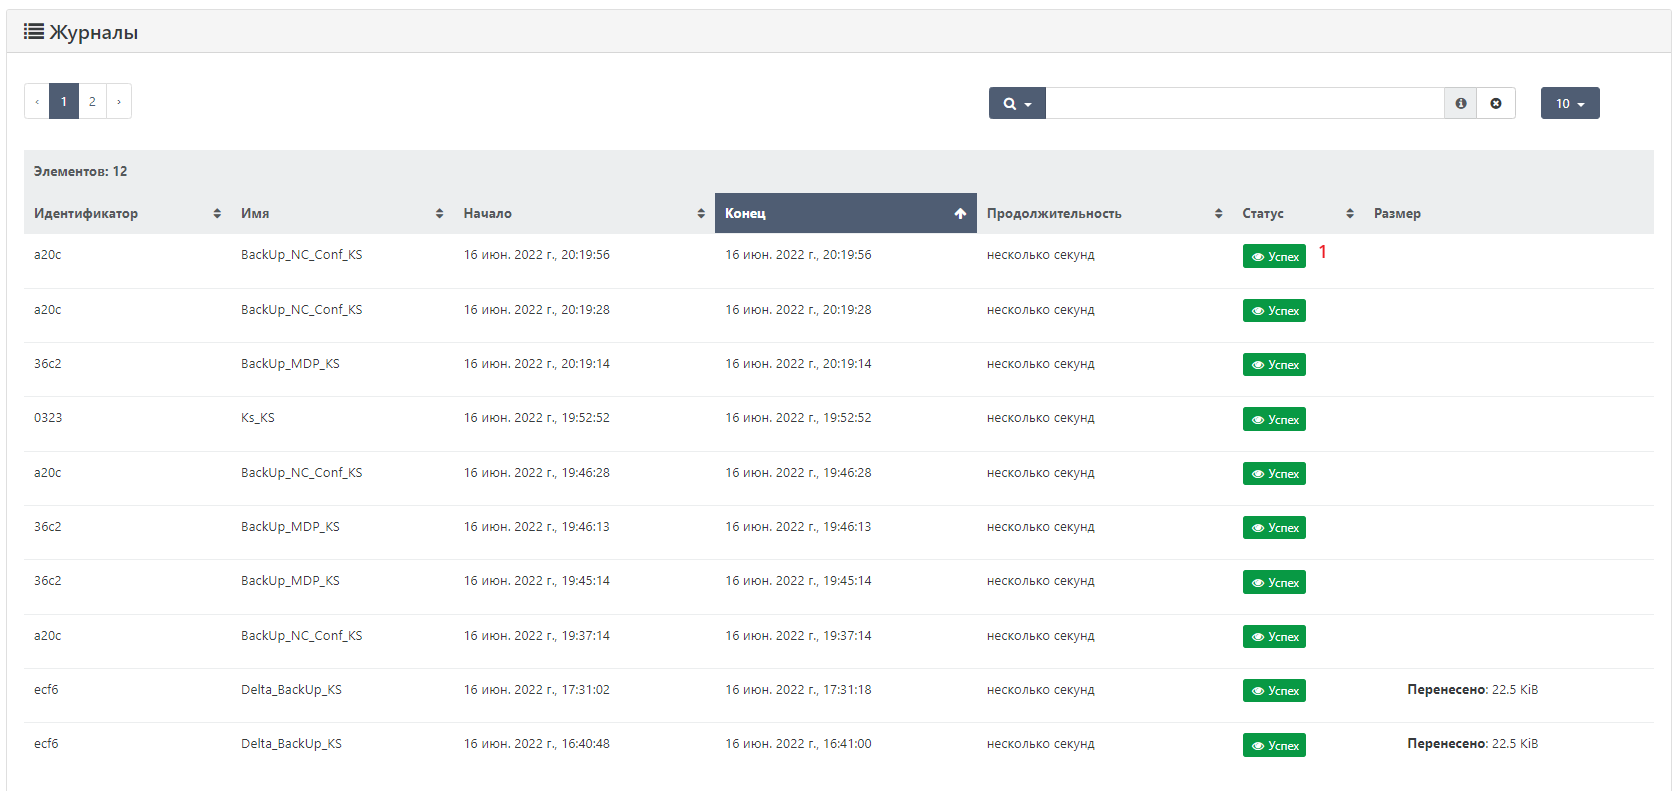
Task: Select the Ks_KS name cell
Action: pyautogui.click(x=258, y=418)
